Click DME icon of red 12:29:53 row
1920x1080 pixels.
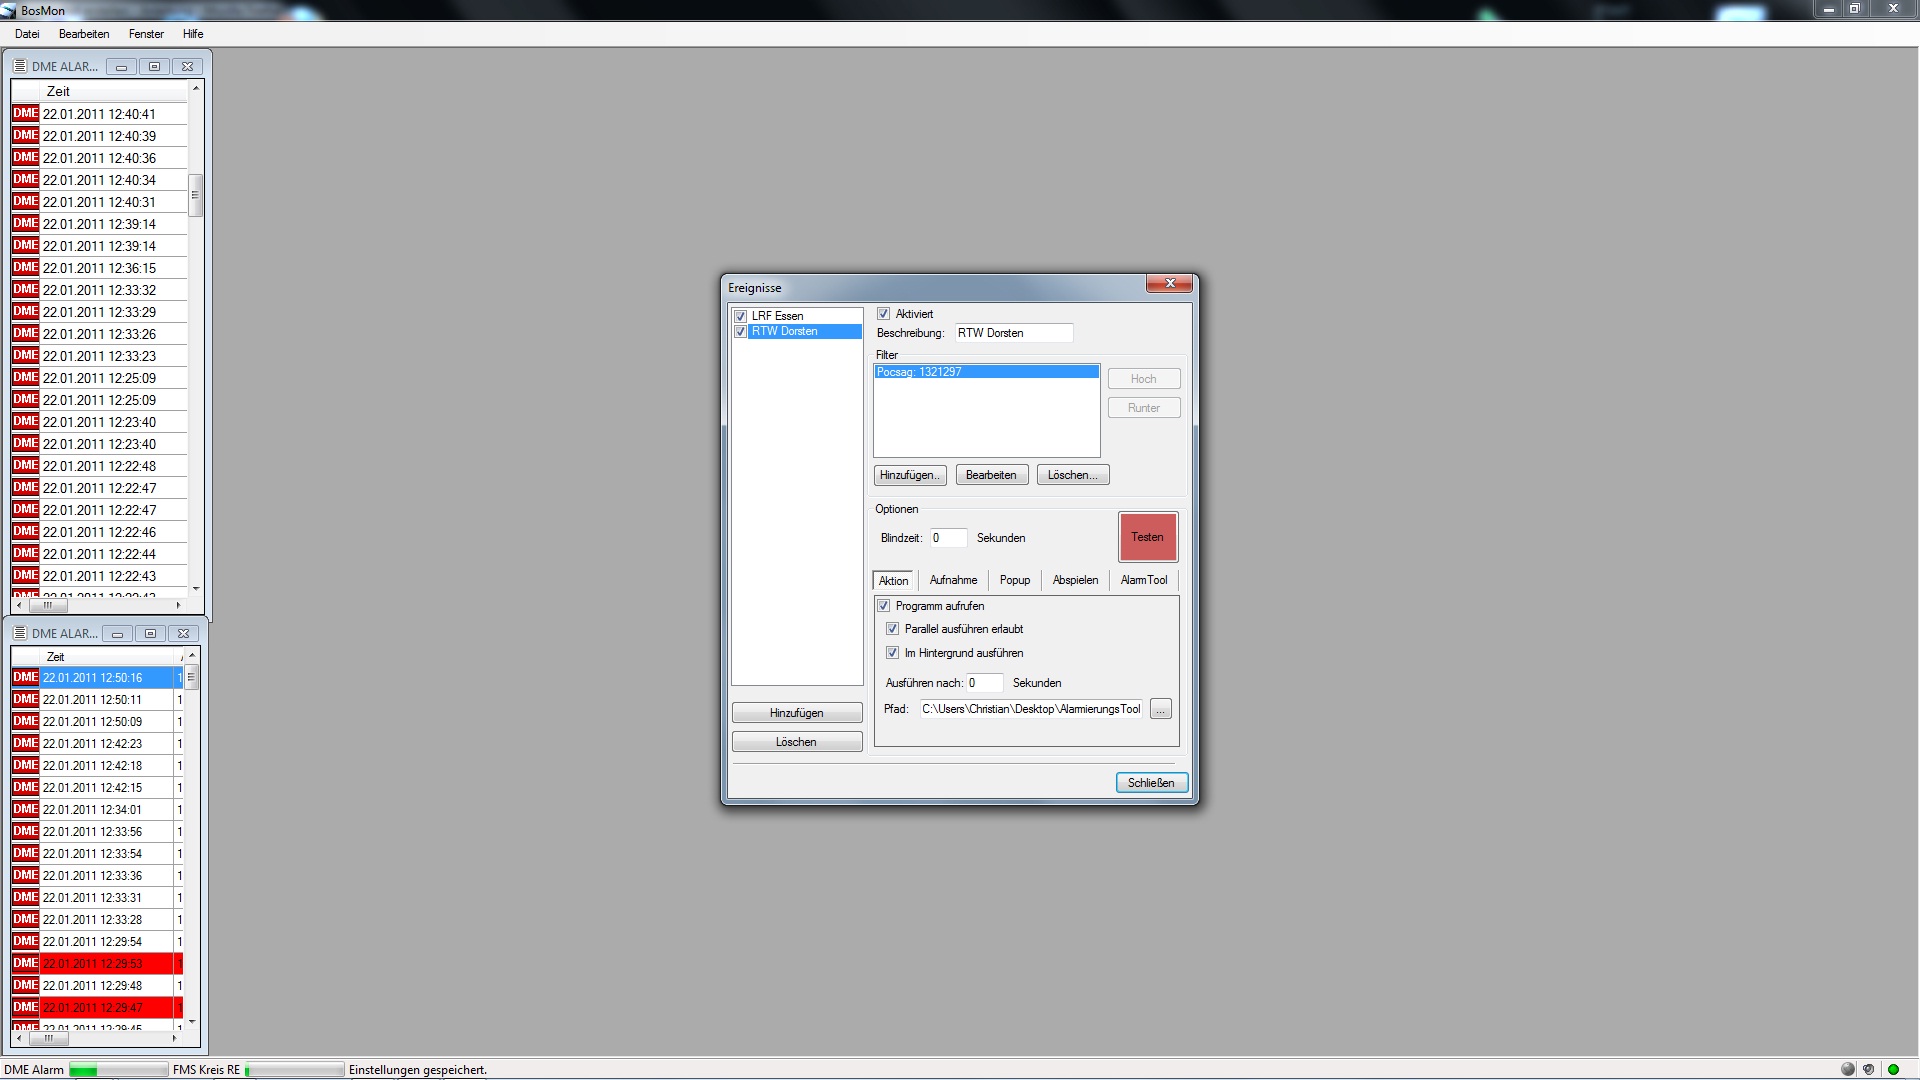point(25,963)
